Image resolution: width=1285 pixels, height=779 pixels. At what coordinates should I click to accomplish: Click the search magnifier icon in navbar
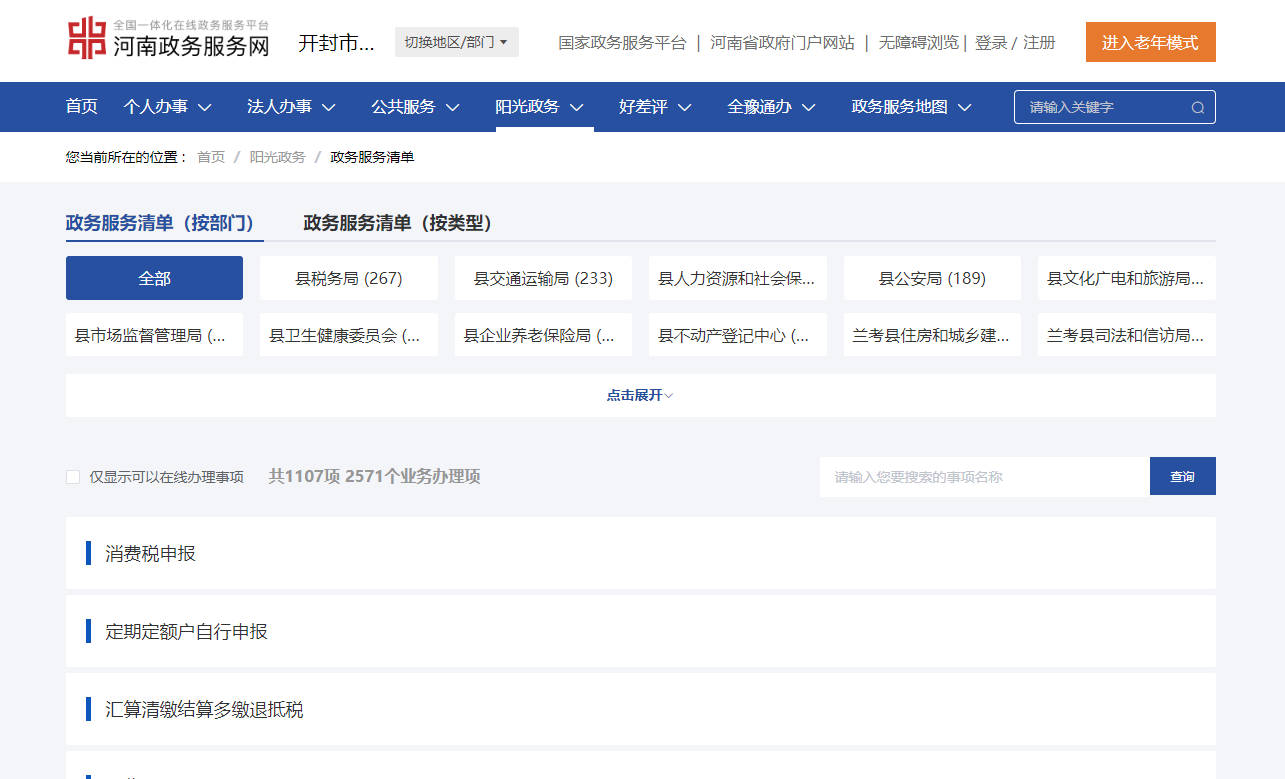pyautogui.click(x=1197, y=108)
